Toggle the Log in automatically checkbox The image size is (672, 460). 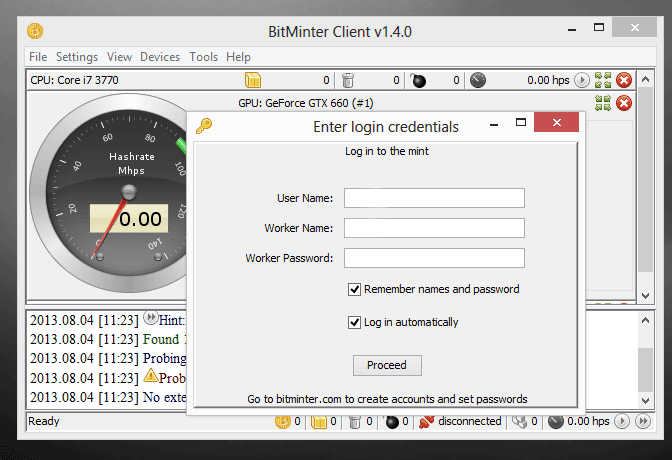pos(354,322)
